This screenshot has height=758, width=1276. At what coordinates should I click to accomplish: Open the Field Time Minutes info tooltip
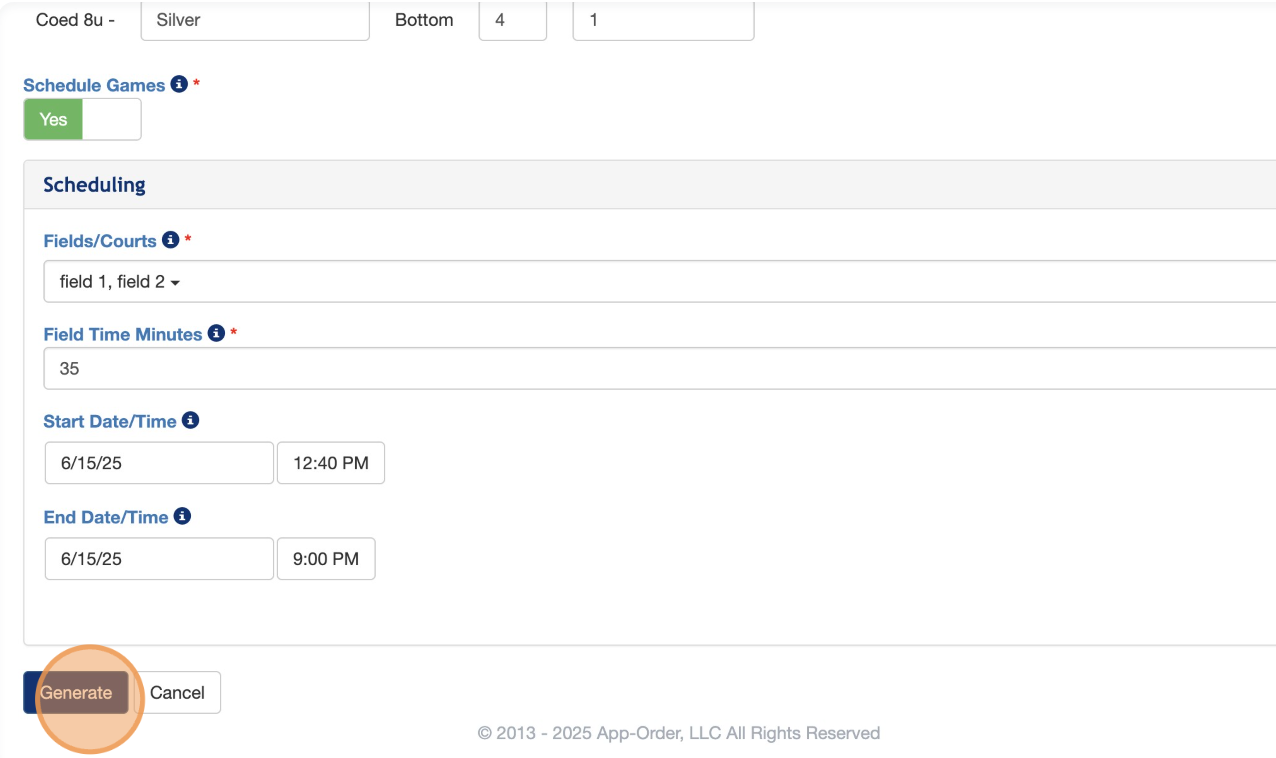[x=216, y=334]
